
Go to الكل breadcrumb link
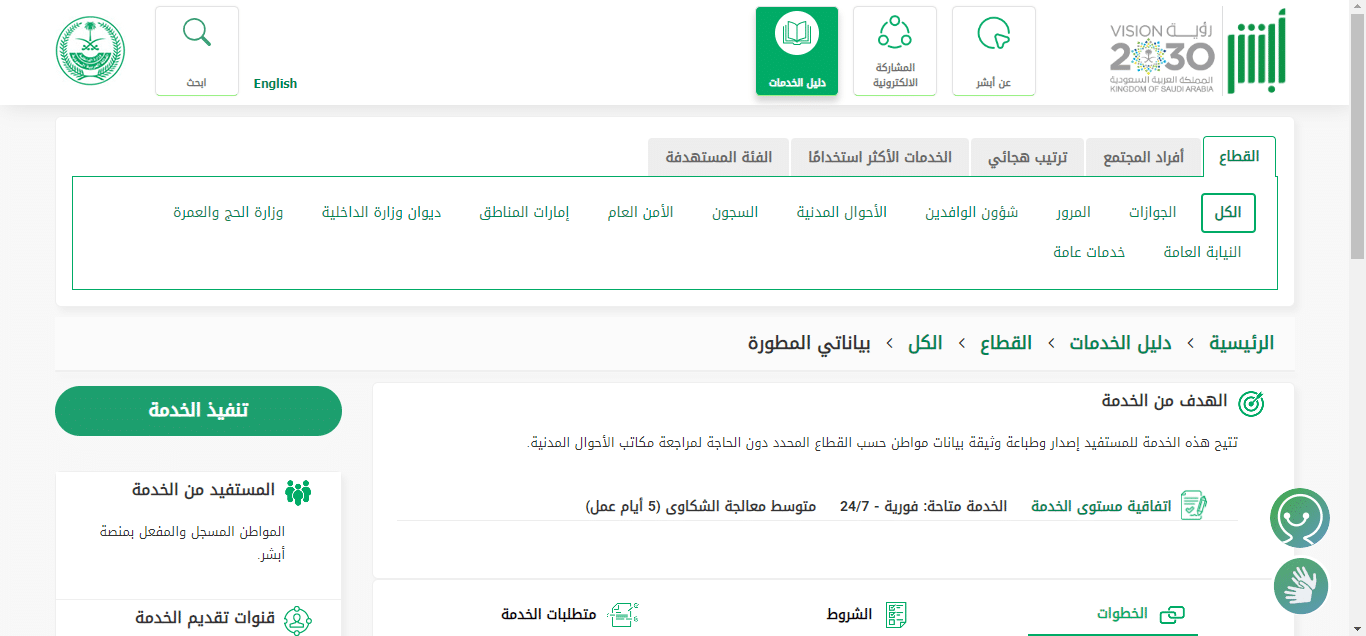[925, 343]
